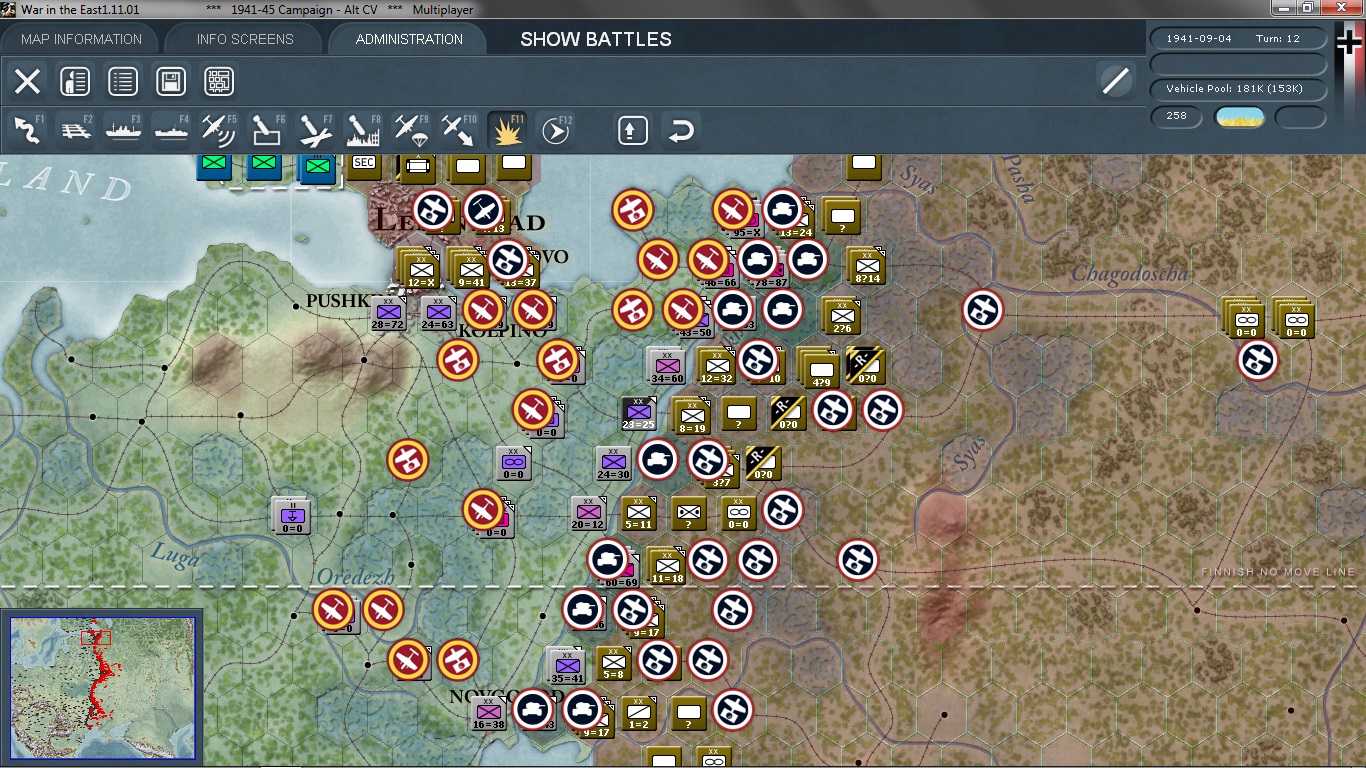The width and height of the screenshot is (1366, 768).
Task: Select the 24=30 unit counter
Action: [x=613, y=464]
